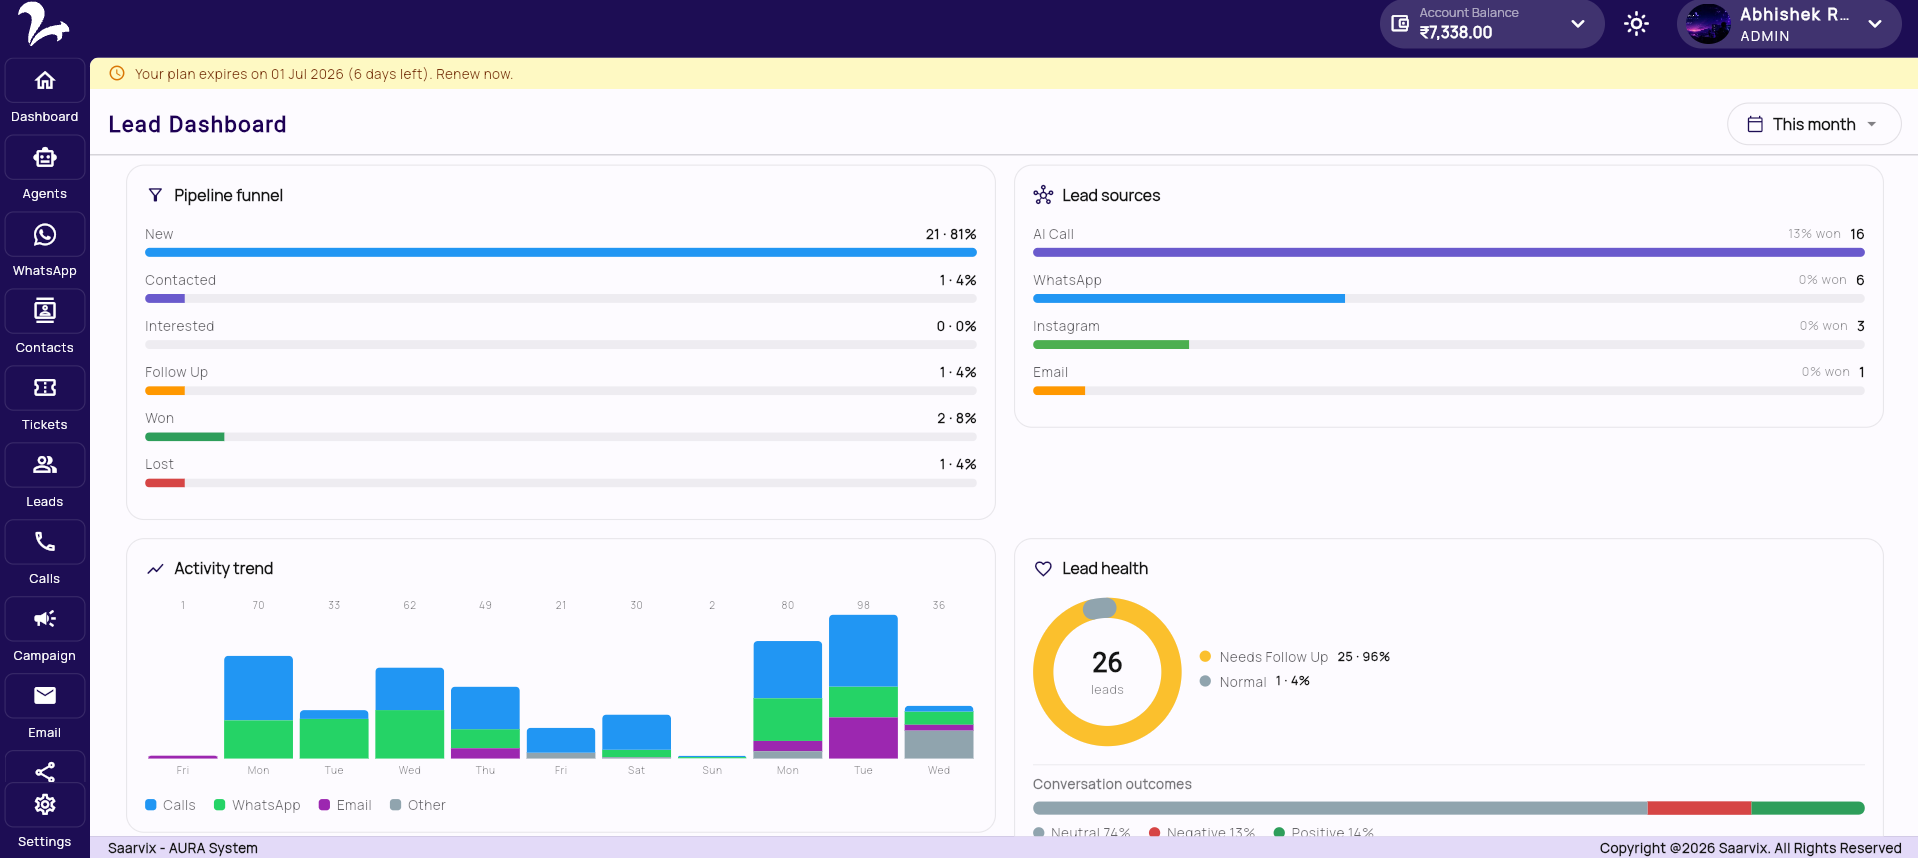Click the funnel icon beside Pipeline funnel

tap(155, 195)
